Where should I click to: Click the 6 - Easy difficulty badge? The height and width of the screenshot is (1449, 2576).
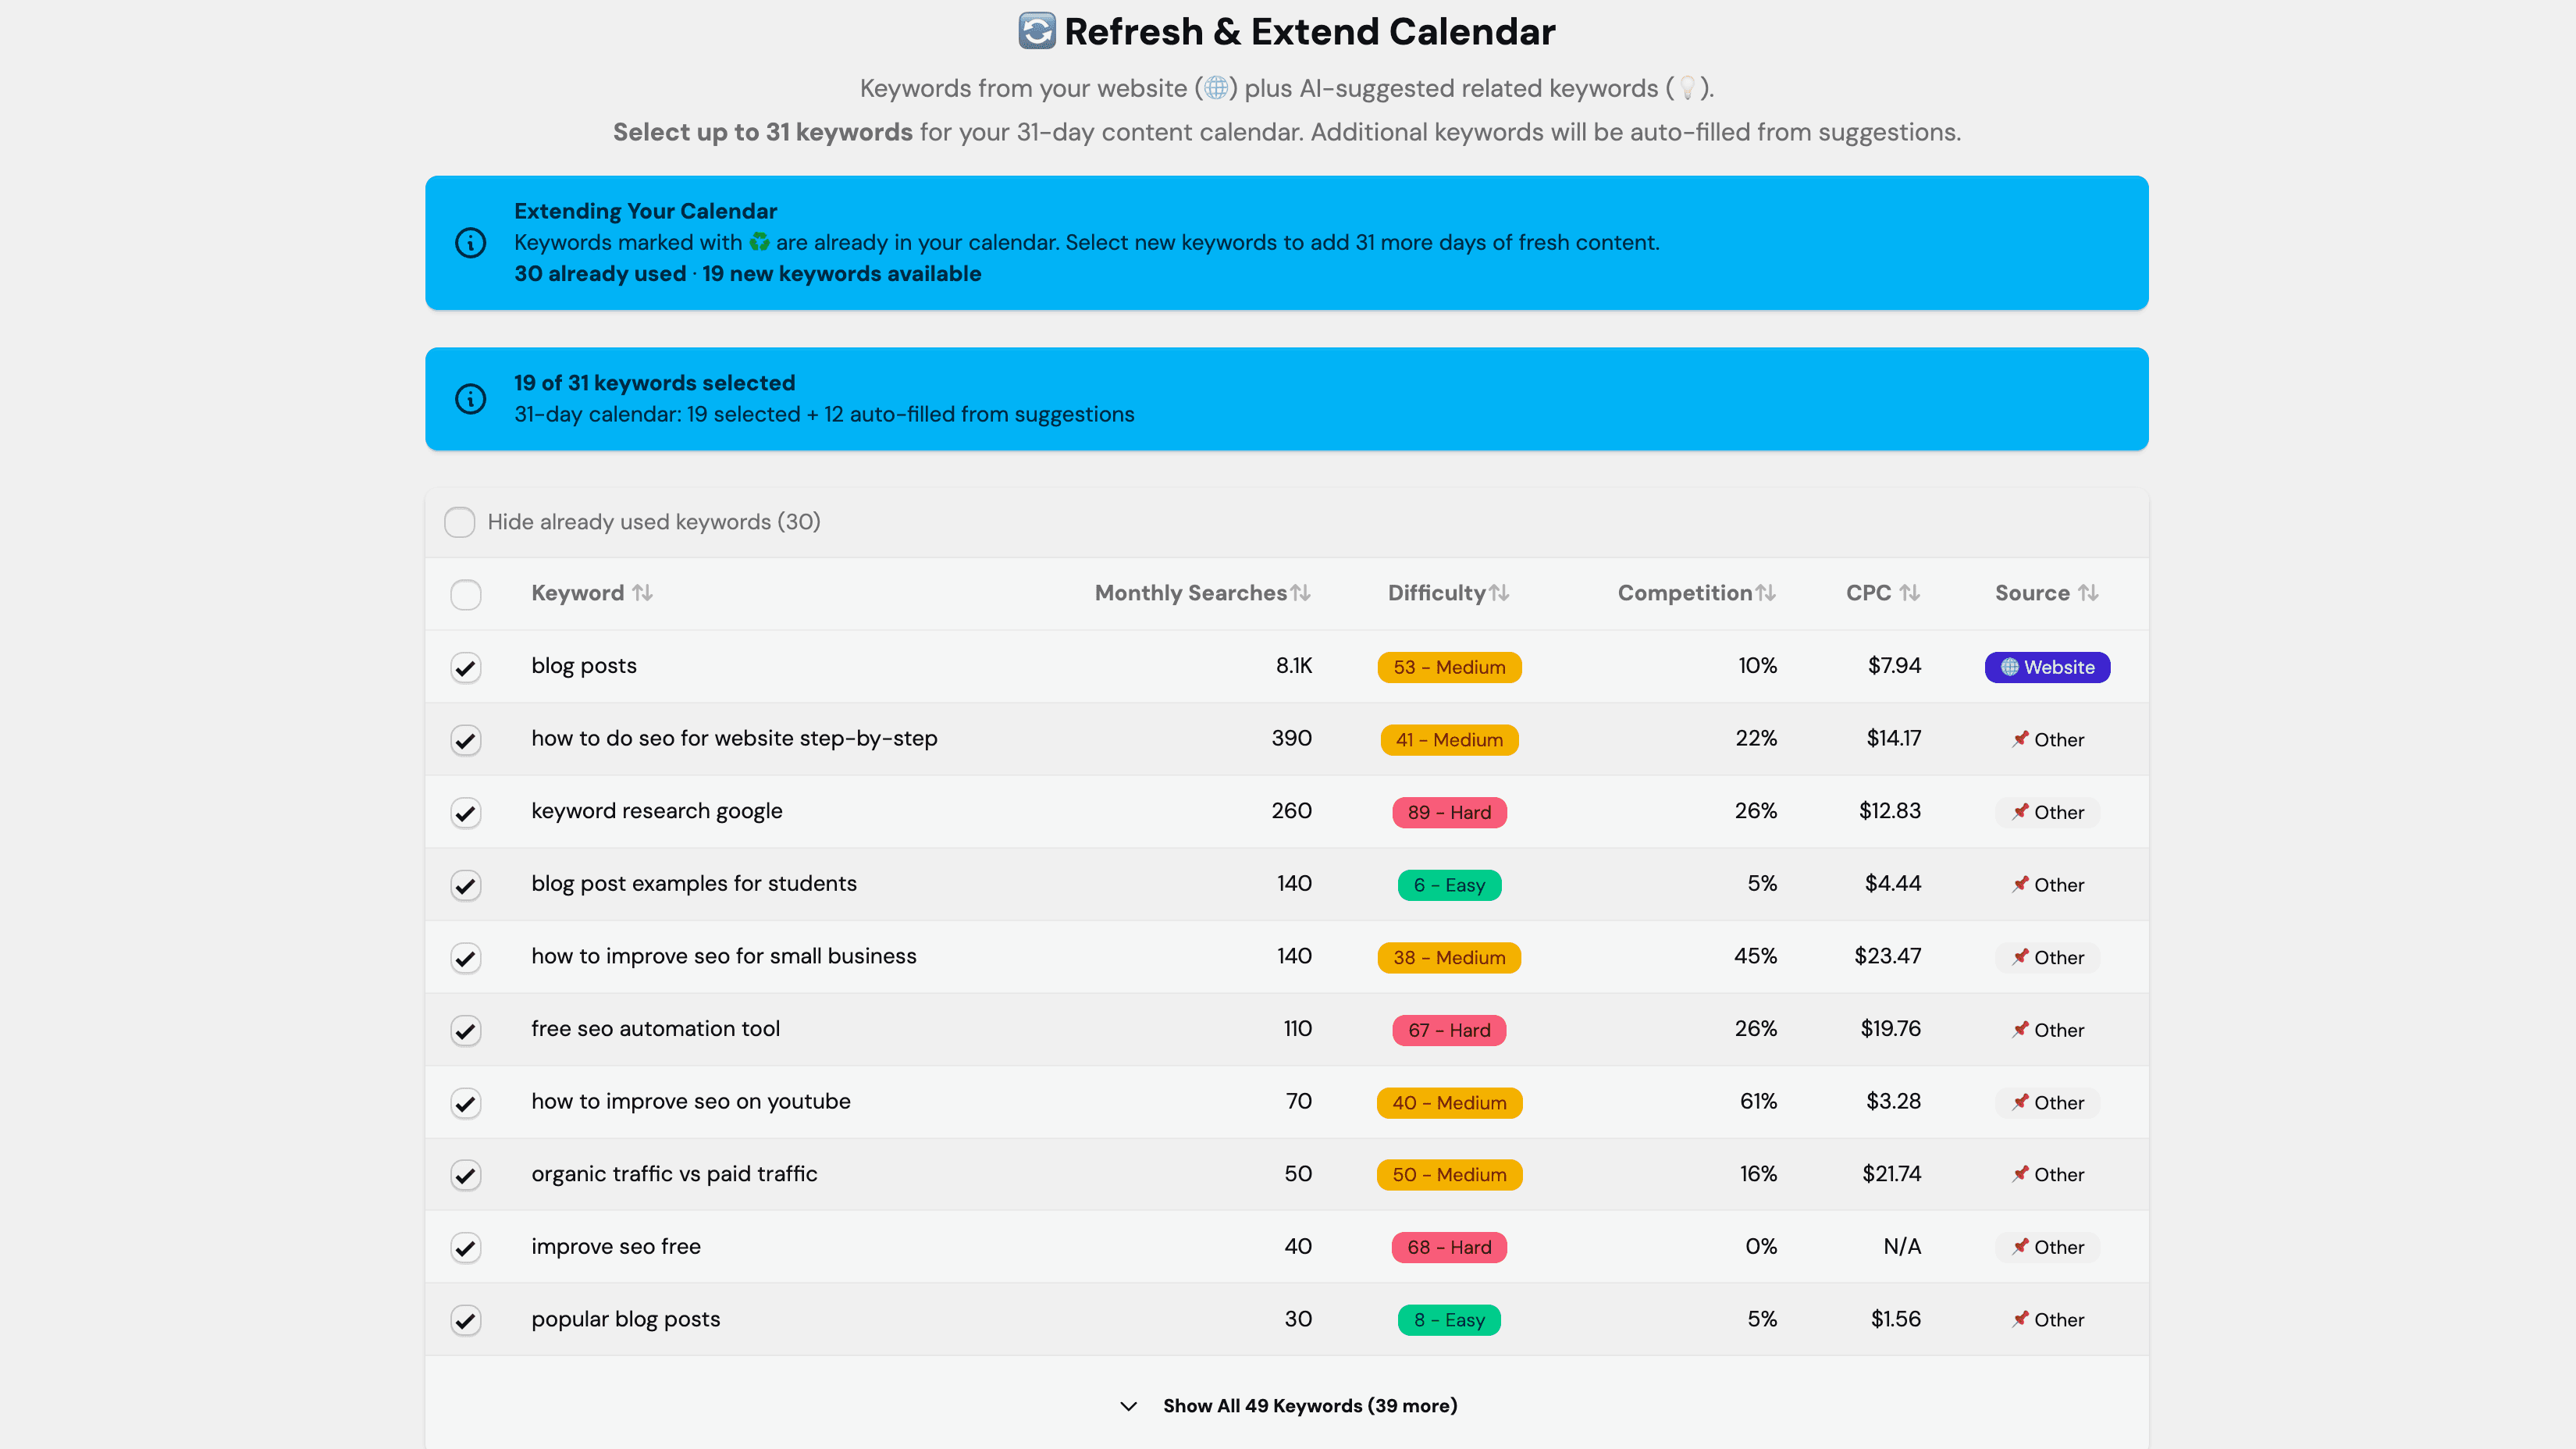coord(1449,884)
